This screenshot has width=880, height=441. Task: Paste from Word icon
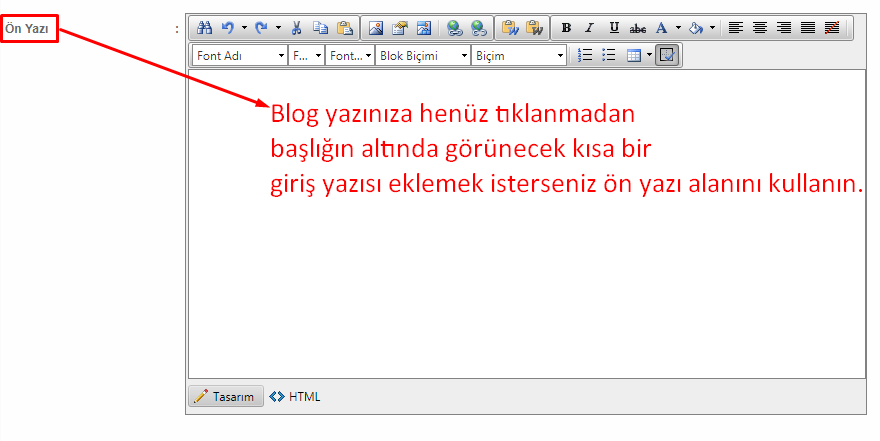(x=510, y=27)
